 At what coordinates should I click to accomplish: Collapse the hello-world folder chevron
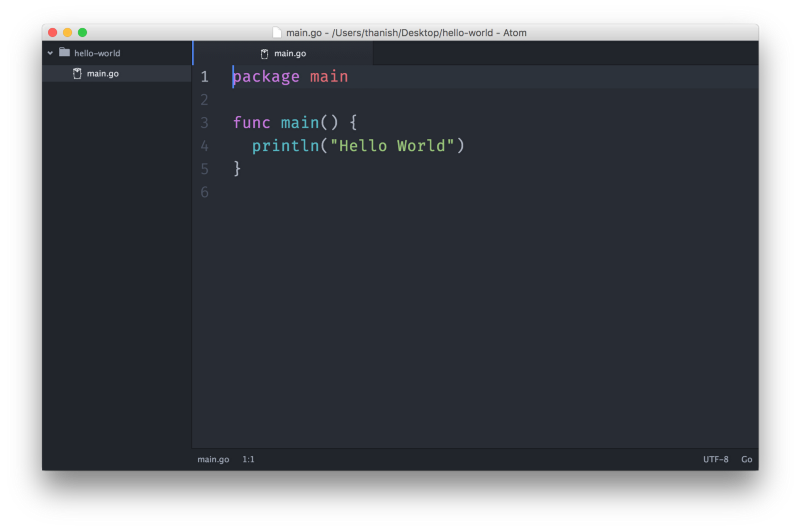click(50, 53)
